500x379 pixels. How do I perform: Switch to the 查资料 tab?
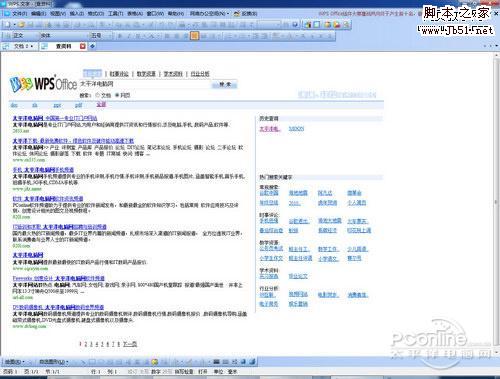tap(63, 46)
